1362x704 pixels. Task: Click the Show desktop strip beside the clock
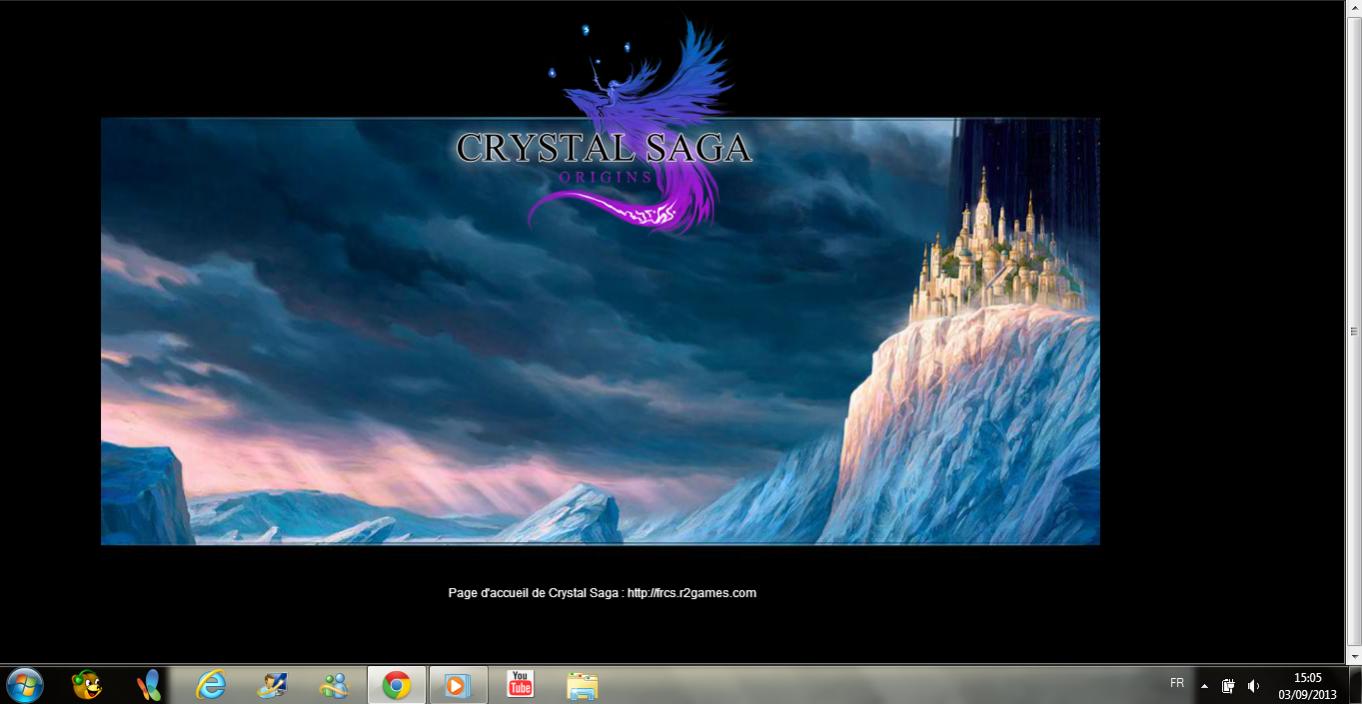click(1356, 686)
